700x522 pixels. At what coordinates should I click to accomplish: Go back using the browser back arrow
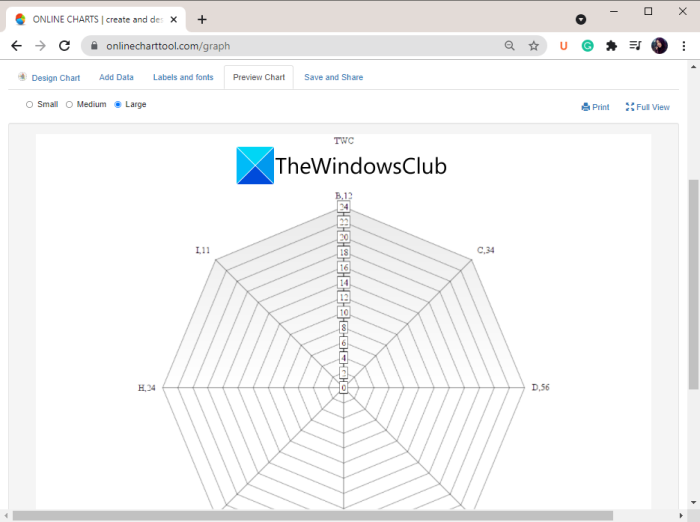(17, 46)
